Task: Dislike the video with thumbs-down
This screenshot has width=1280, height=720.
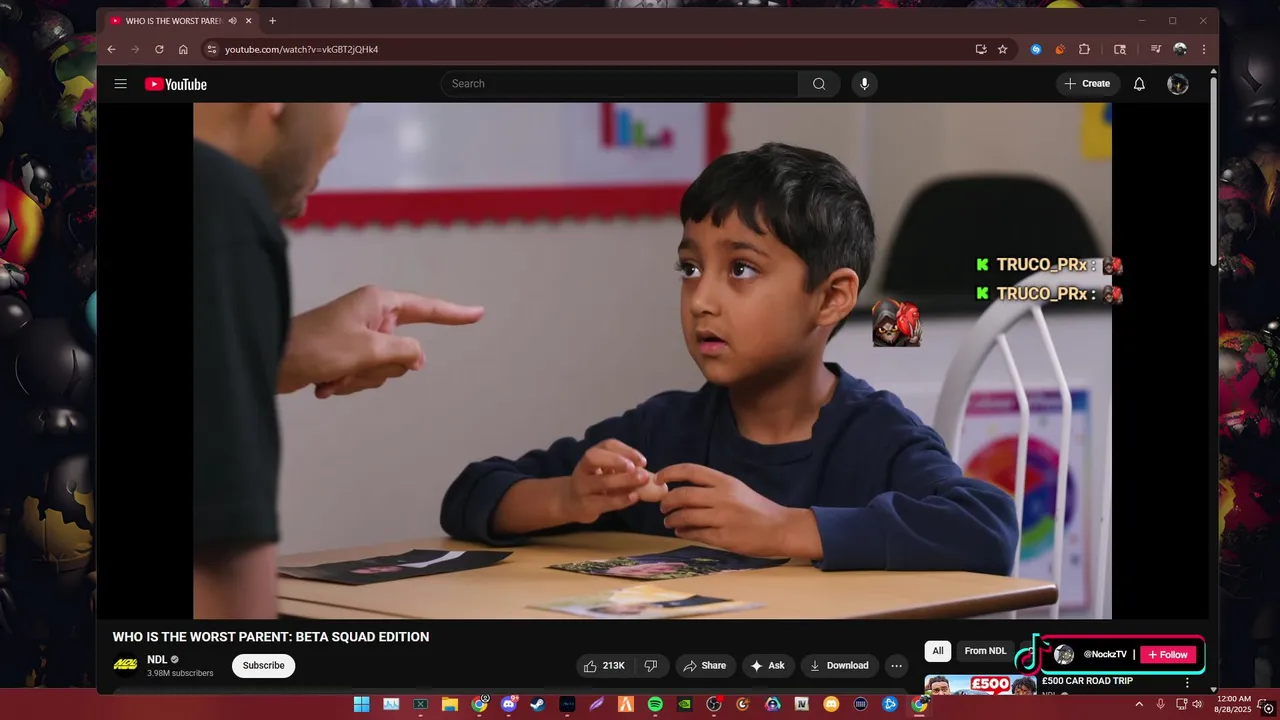Action: 651,665
